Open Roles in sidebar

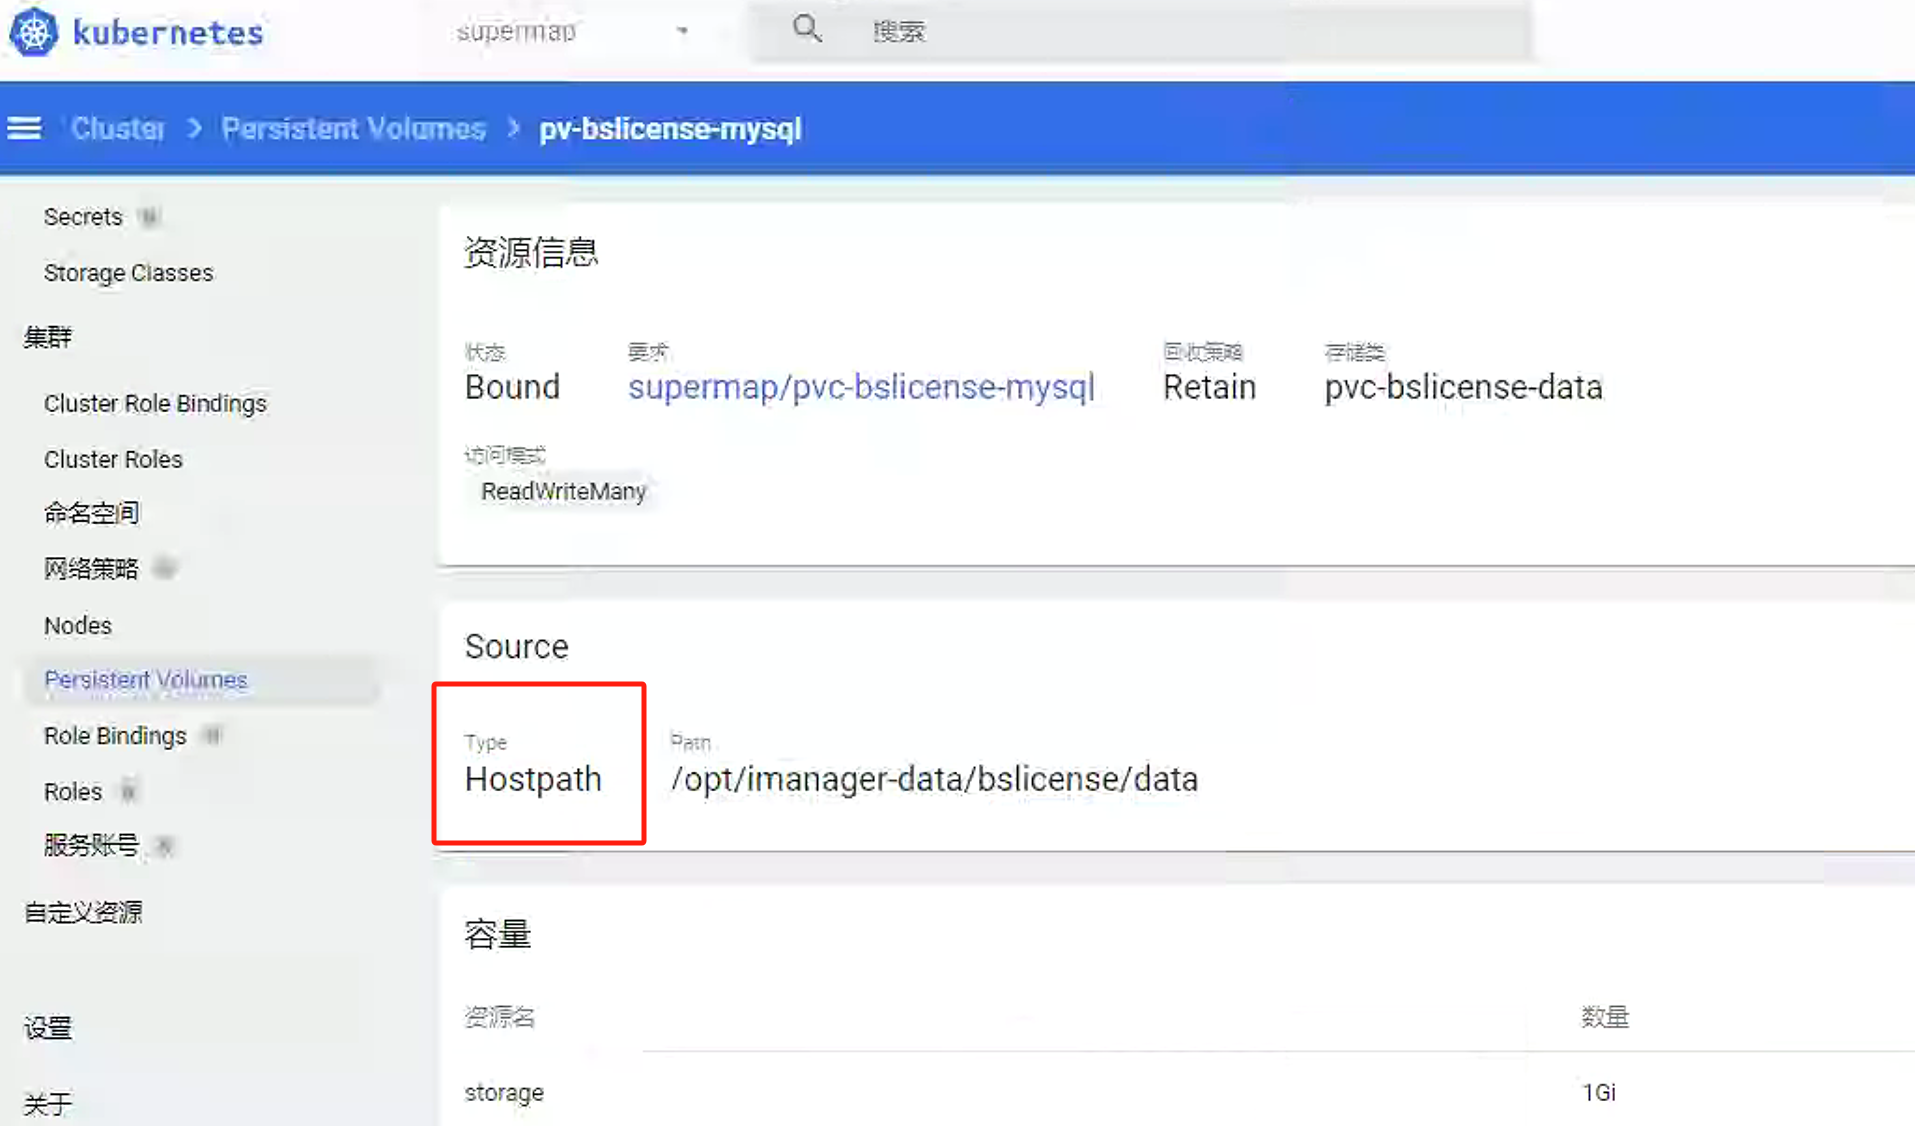[73, 792]
